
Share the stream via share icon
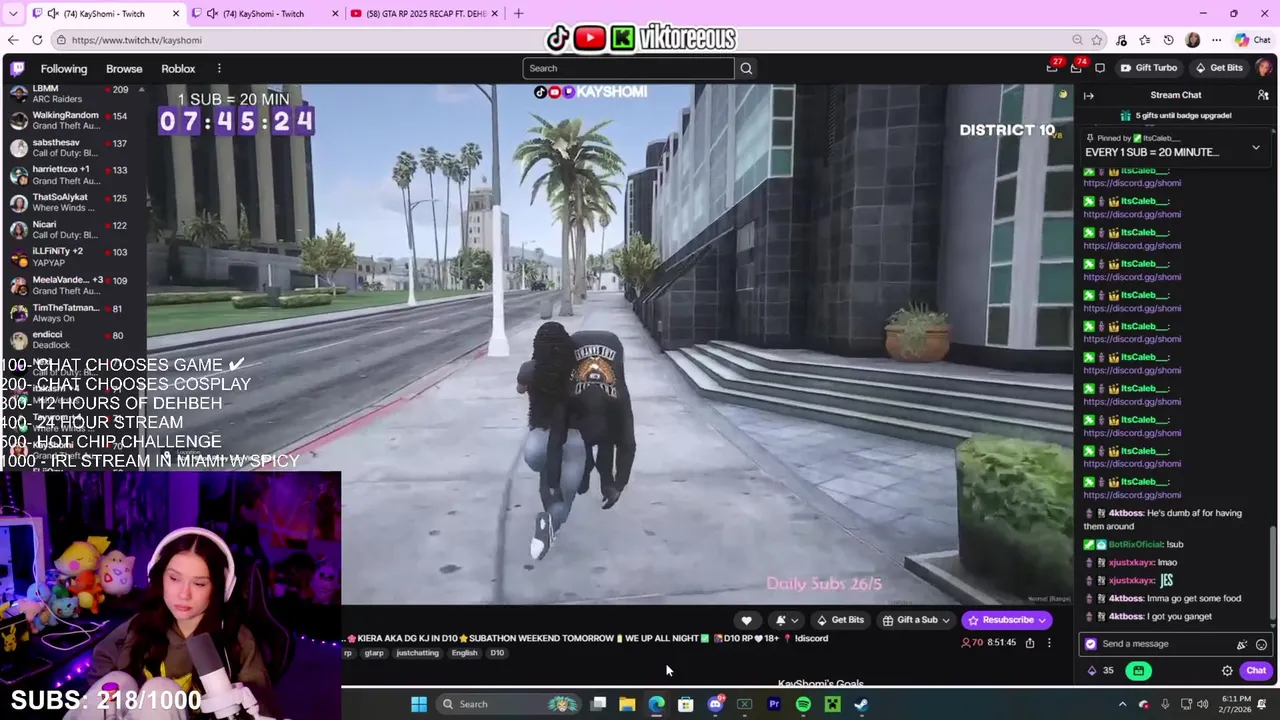1029,643
